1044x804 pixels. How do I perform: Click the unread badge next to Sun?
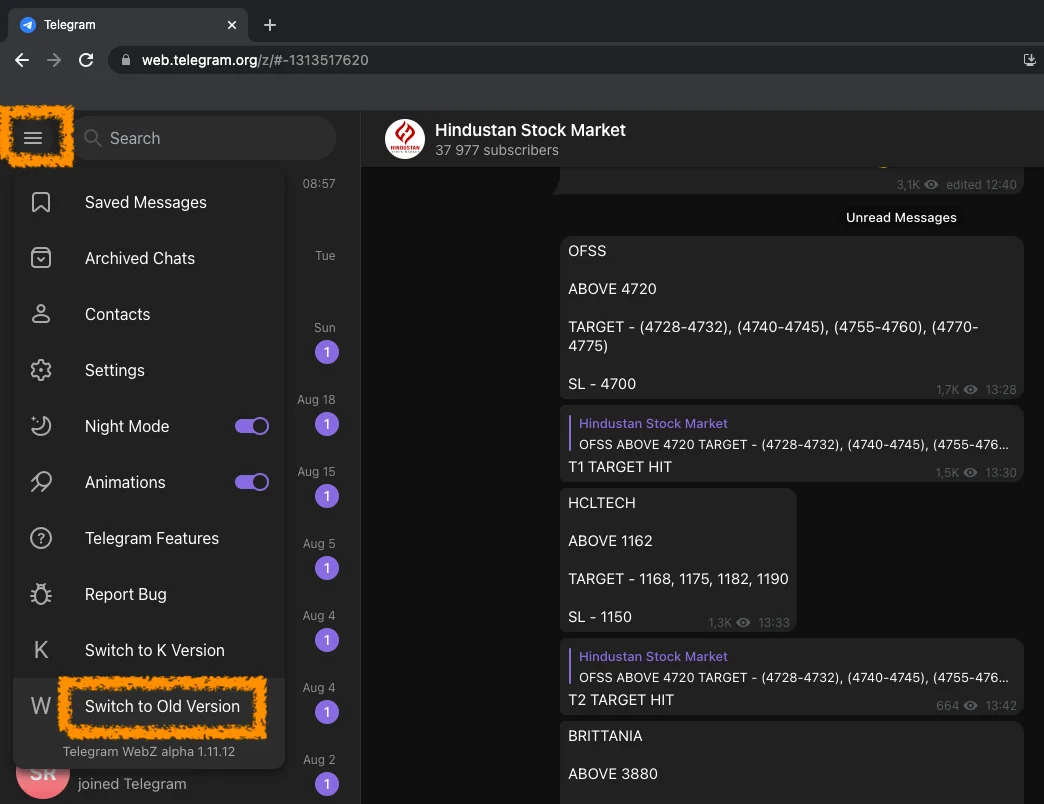click(327, 352)
